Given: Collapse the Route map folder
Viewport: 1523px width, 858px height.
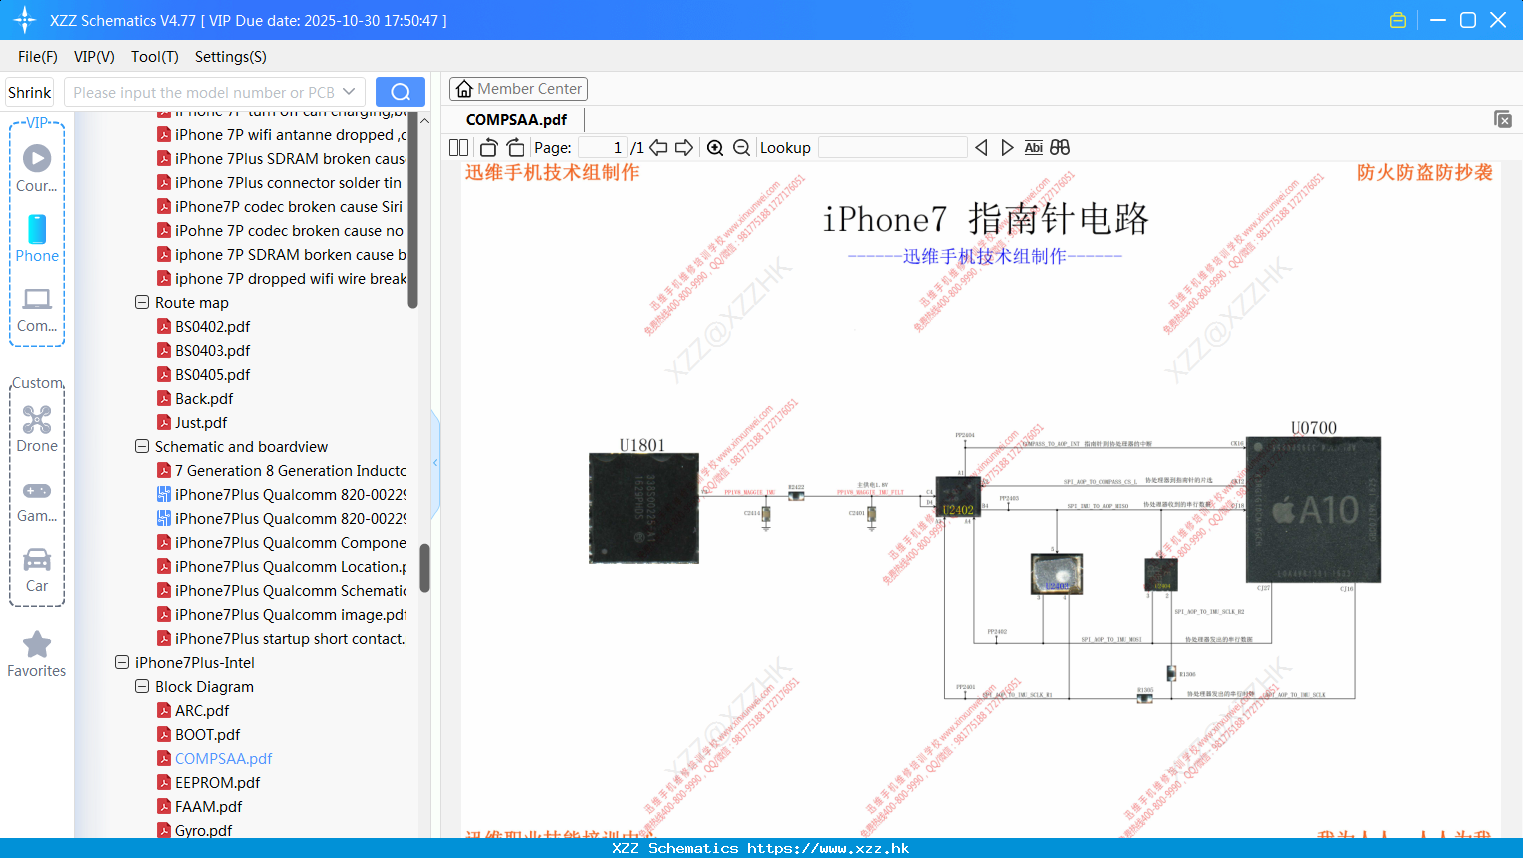Looking at the screenshot, I should (142, 302).
